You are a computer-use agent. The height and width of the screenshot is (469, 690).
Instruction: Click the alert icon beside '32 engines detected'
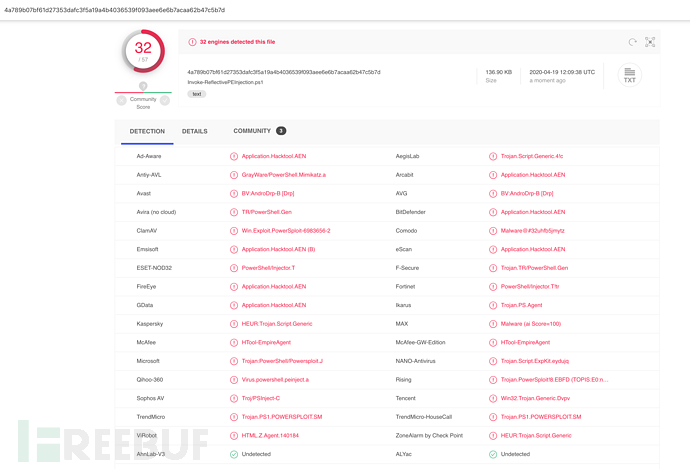point(192,42)
